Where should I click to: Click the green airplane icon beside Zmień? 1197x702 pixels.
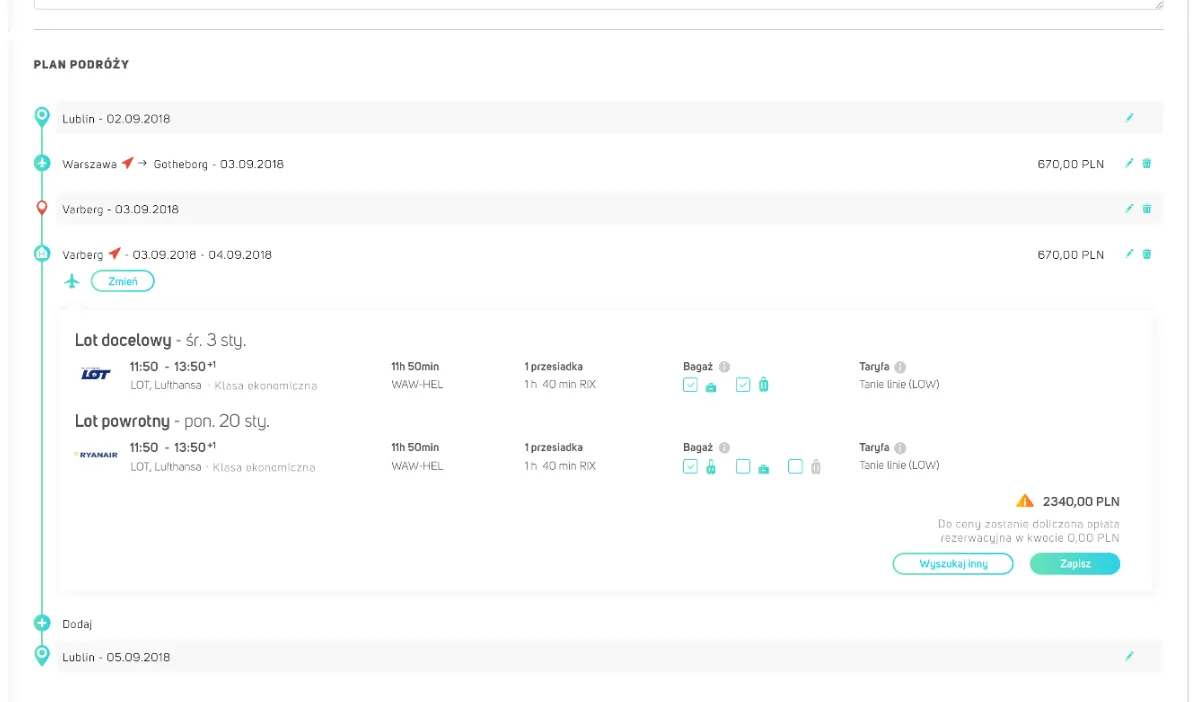pyautogui.click(x=72, y=281)
